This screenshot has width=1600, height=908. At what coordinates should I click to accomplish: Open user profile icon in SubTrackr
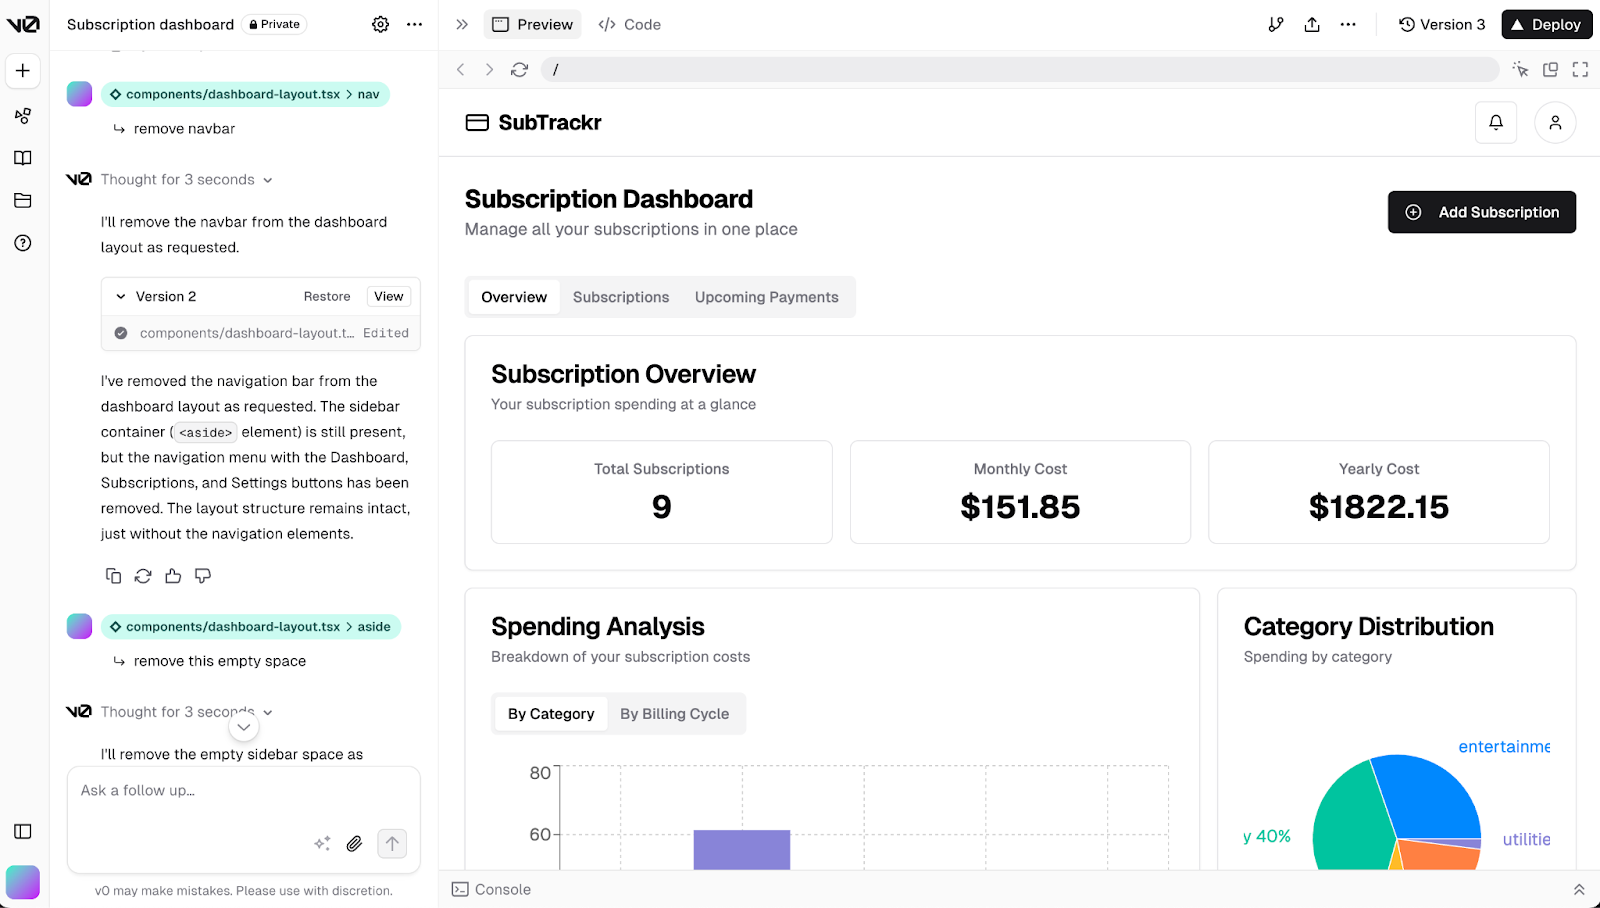[1555, 122]
